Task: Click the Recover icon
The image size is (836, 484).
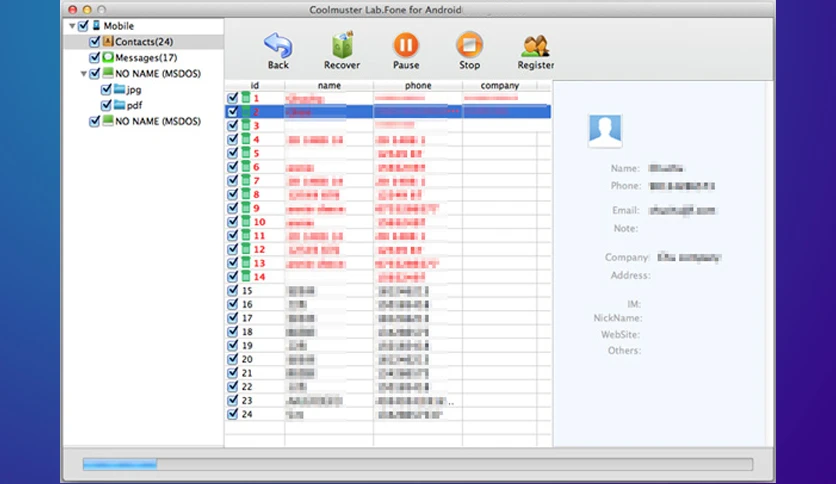Action: point(342,45)
